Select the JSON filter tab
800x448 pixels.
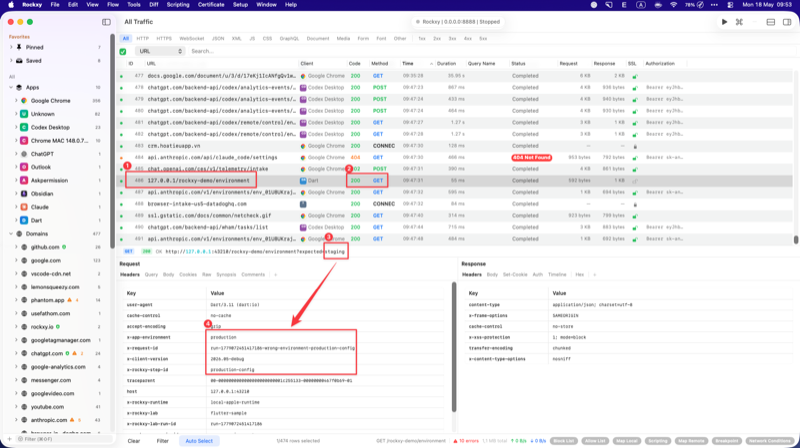coord(218,38)
